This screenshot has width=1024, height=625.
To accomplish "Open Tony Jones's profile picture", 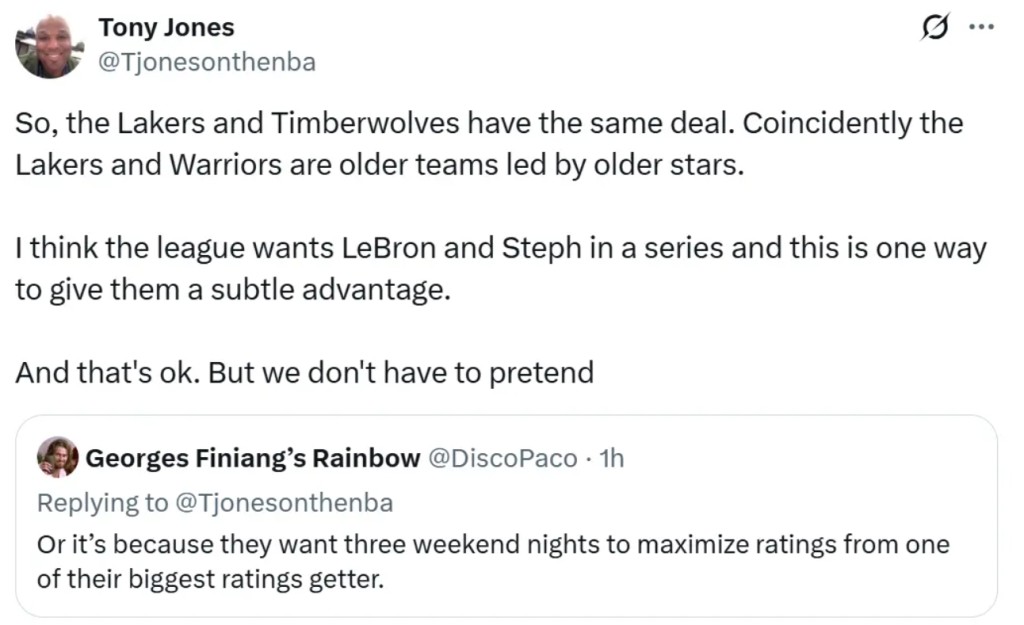I will point(48,45).
